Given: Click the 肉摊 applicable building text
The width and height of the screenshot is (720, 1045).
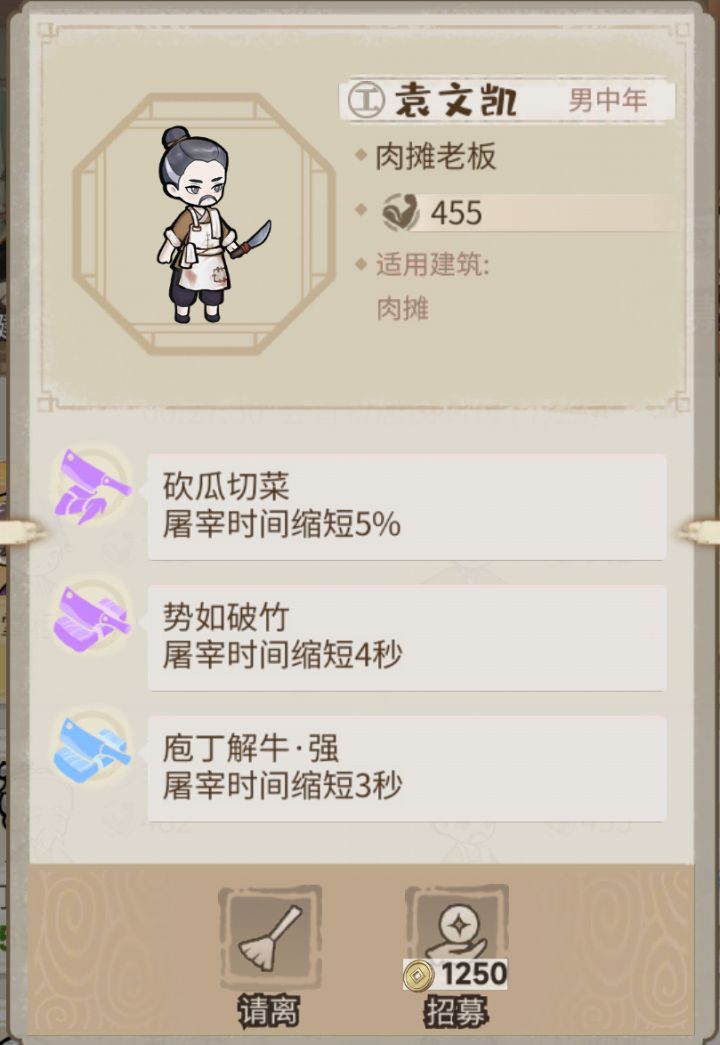Looking at the screenshot, I should pyautogui.click(x=403, y=309).
